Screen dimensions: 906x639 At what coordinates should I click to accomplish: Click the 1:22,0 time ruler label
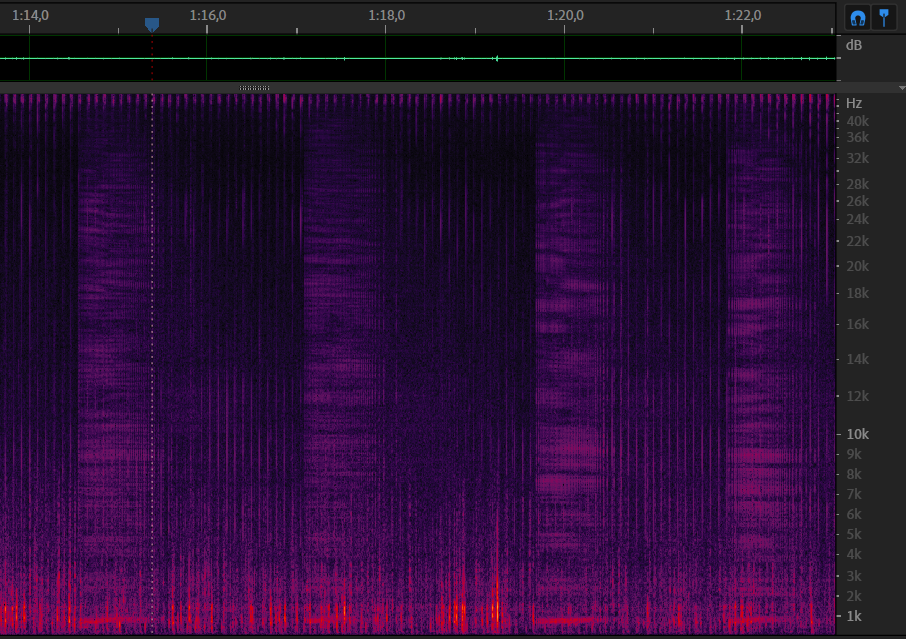[743, 15]
